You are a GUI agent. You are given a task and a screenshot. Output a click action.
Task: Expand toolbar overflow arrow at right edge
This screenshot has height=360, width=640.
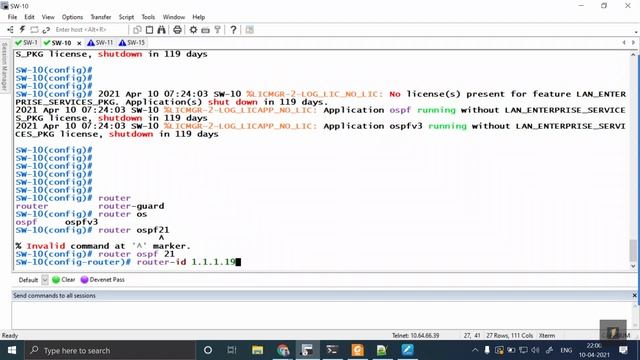(636, 31)
